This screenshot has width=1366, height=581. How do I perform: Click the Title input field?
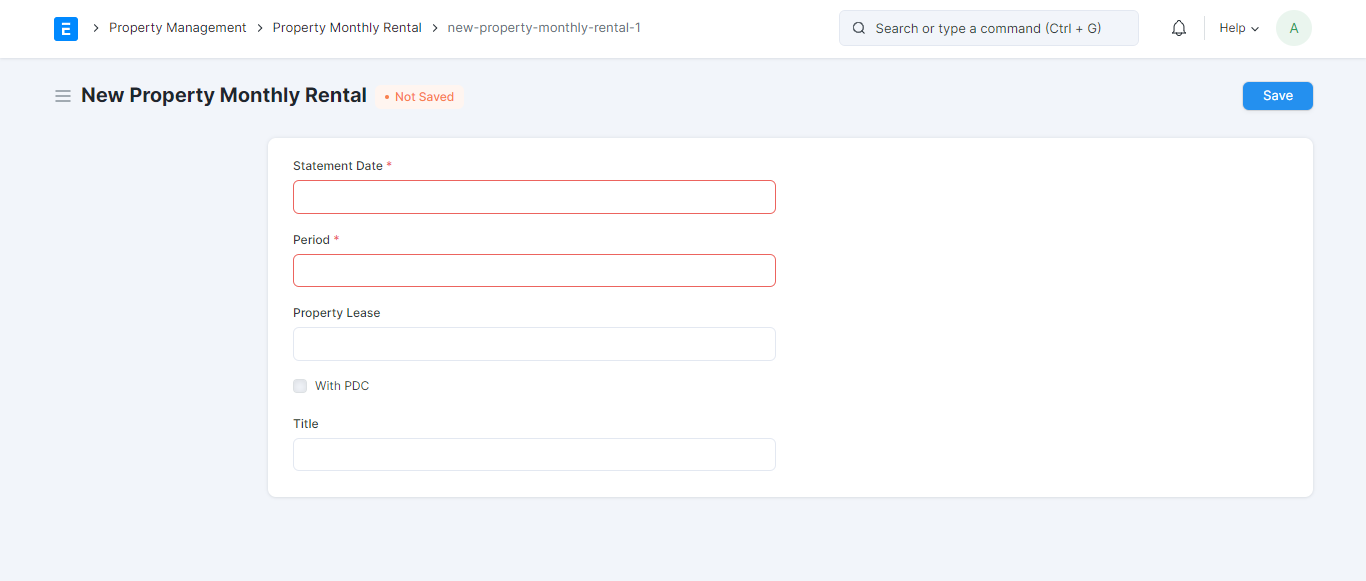(x=534, y=454)
